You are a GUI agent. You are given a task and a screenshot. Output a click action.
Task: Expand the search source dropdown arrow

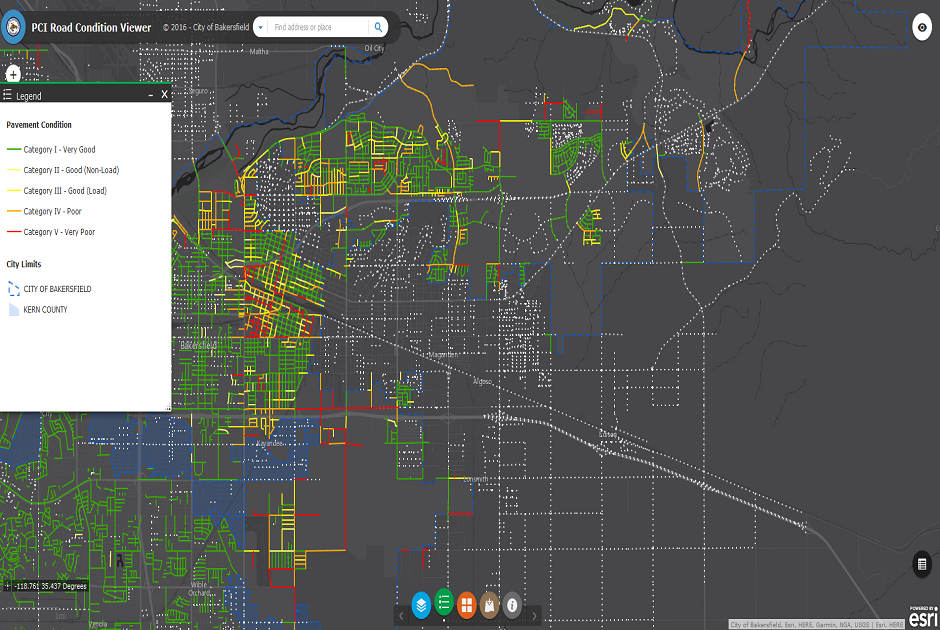point(260,27)
